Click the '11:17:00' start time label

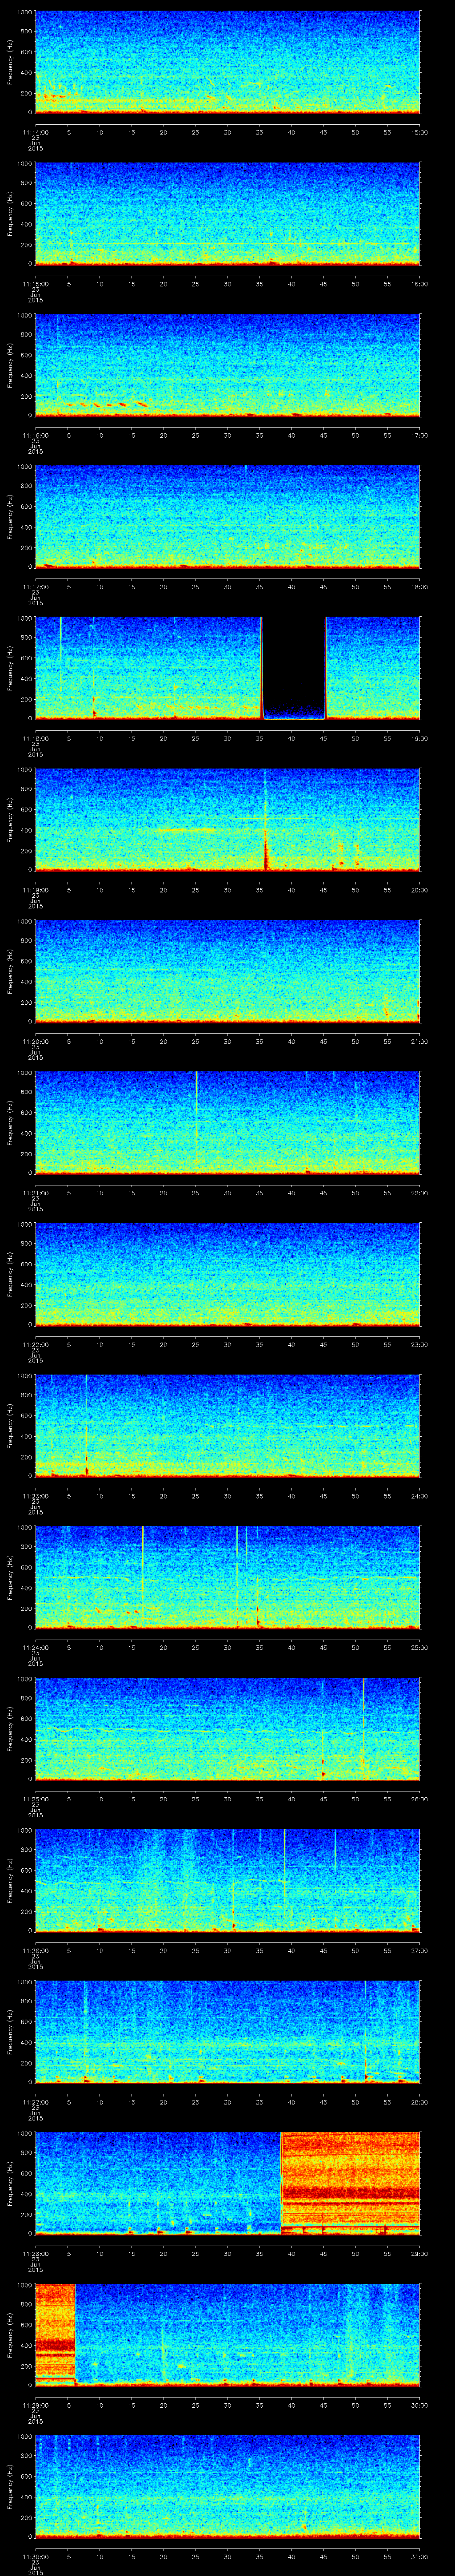point(36,586)
